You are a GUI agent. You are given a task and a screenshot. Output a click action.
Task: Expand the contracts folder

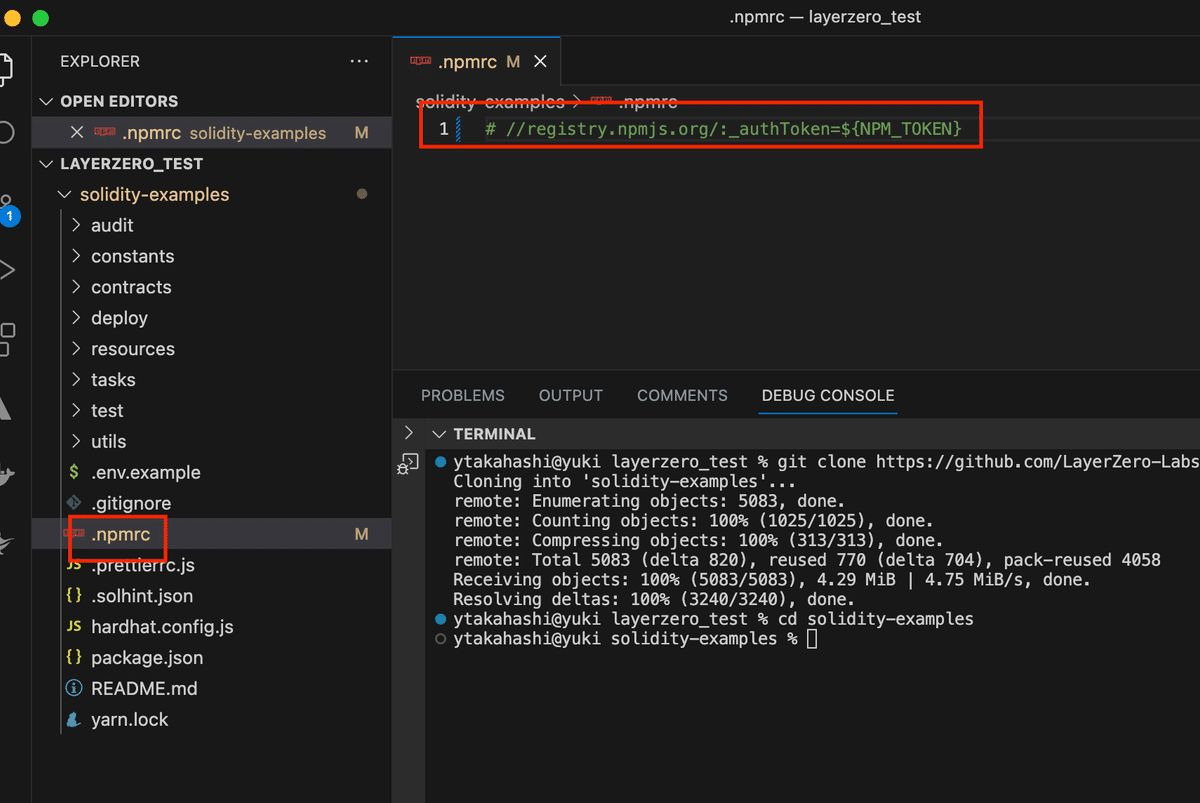pos(77,287)
